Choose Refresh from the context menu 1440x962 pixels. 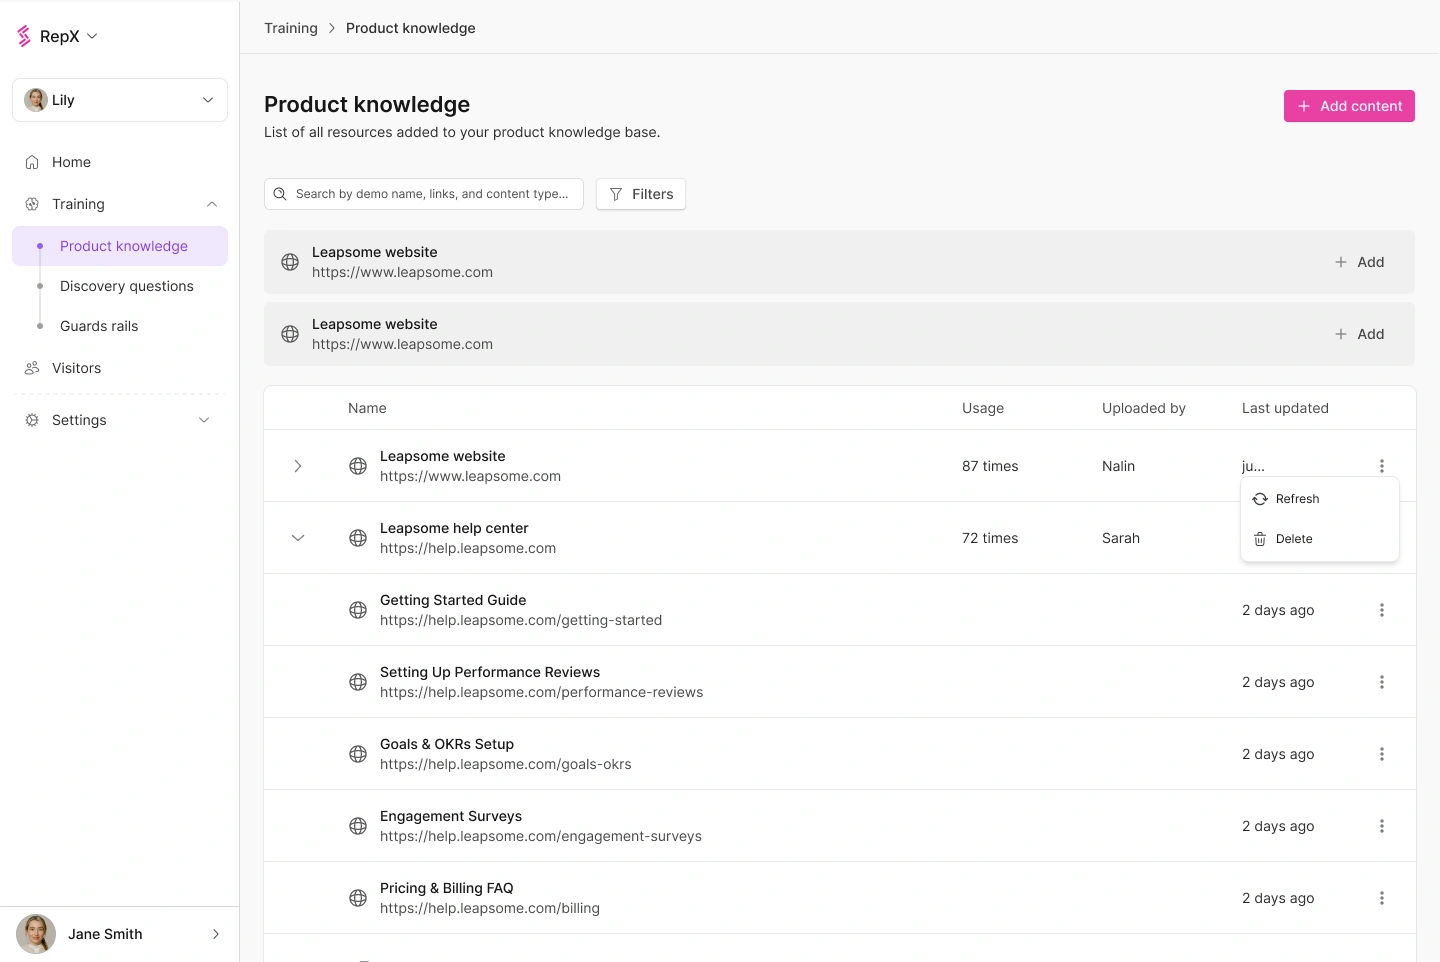[x=1320, y=499]
